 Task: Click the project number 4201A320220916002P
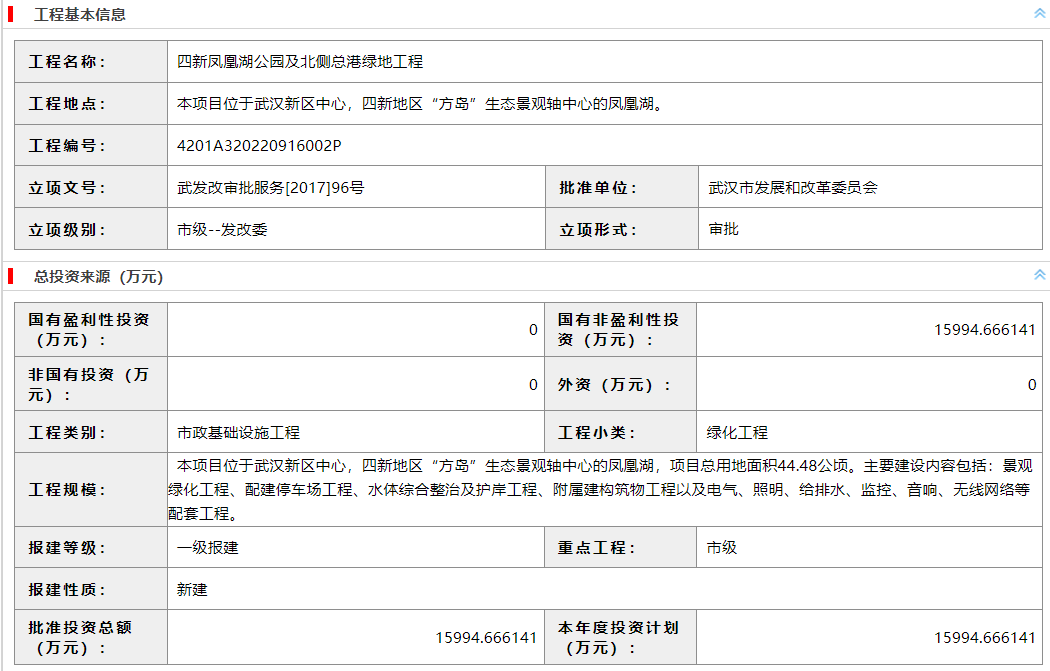[259, 146]
